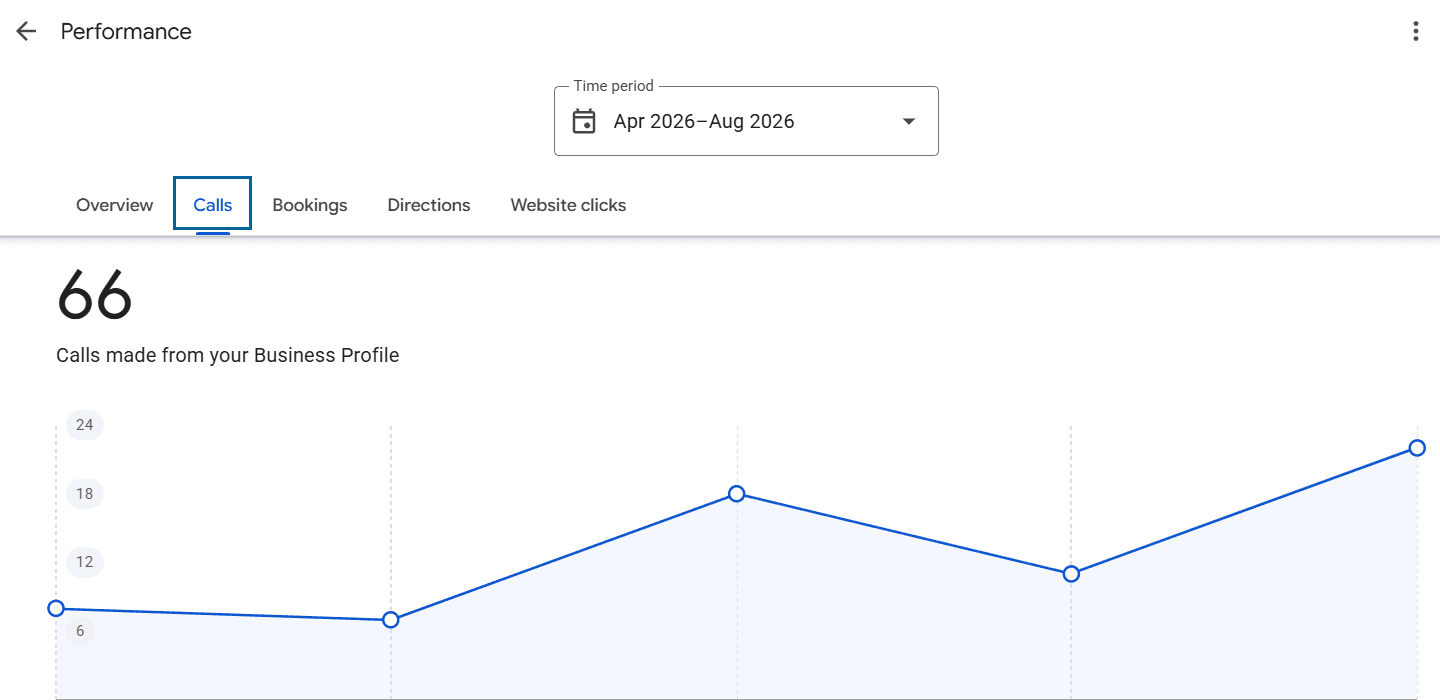View the Directions tab
Screen dimensions: 1440x700
[429, 205]
